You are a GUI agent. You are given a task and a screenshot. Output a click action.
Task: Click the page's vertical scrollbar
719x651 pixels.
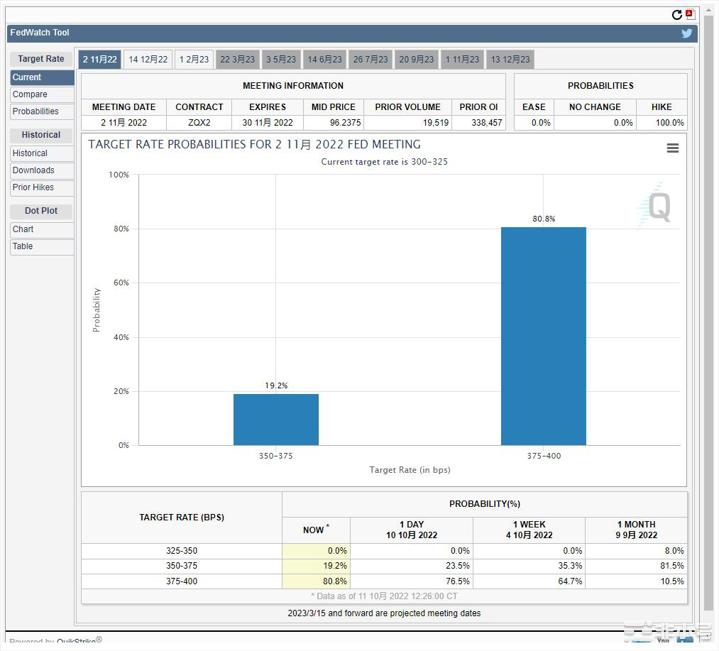(709, 300)
